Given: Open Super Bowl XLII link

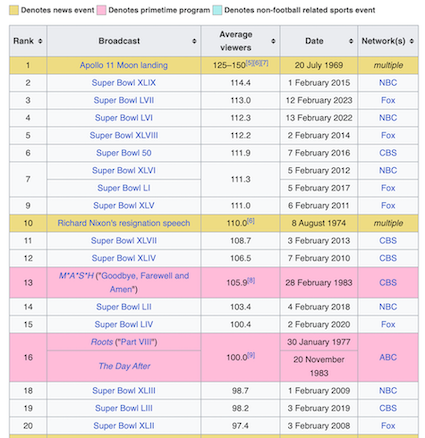Looking at the screenshot, I should point(124,426).
